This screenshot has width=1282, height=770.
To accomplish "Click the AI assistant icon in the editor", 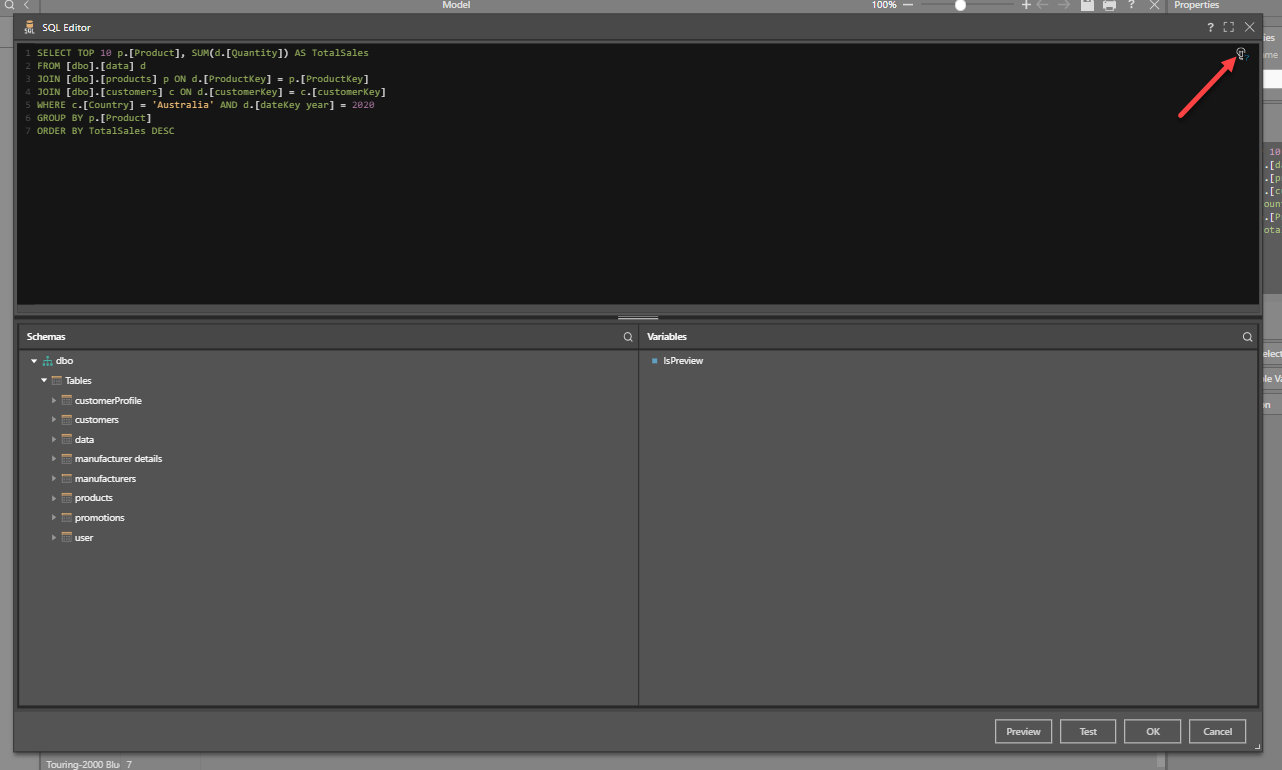I will (1241, 54).
